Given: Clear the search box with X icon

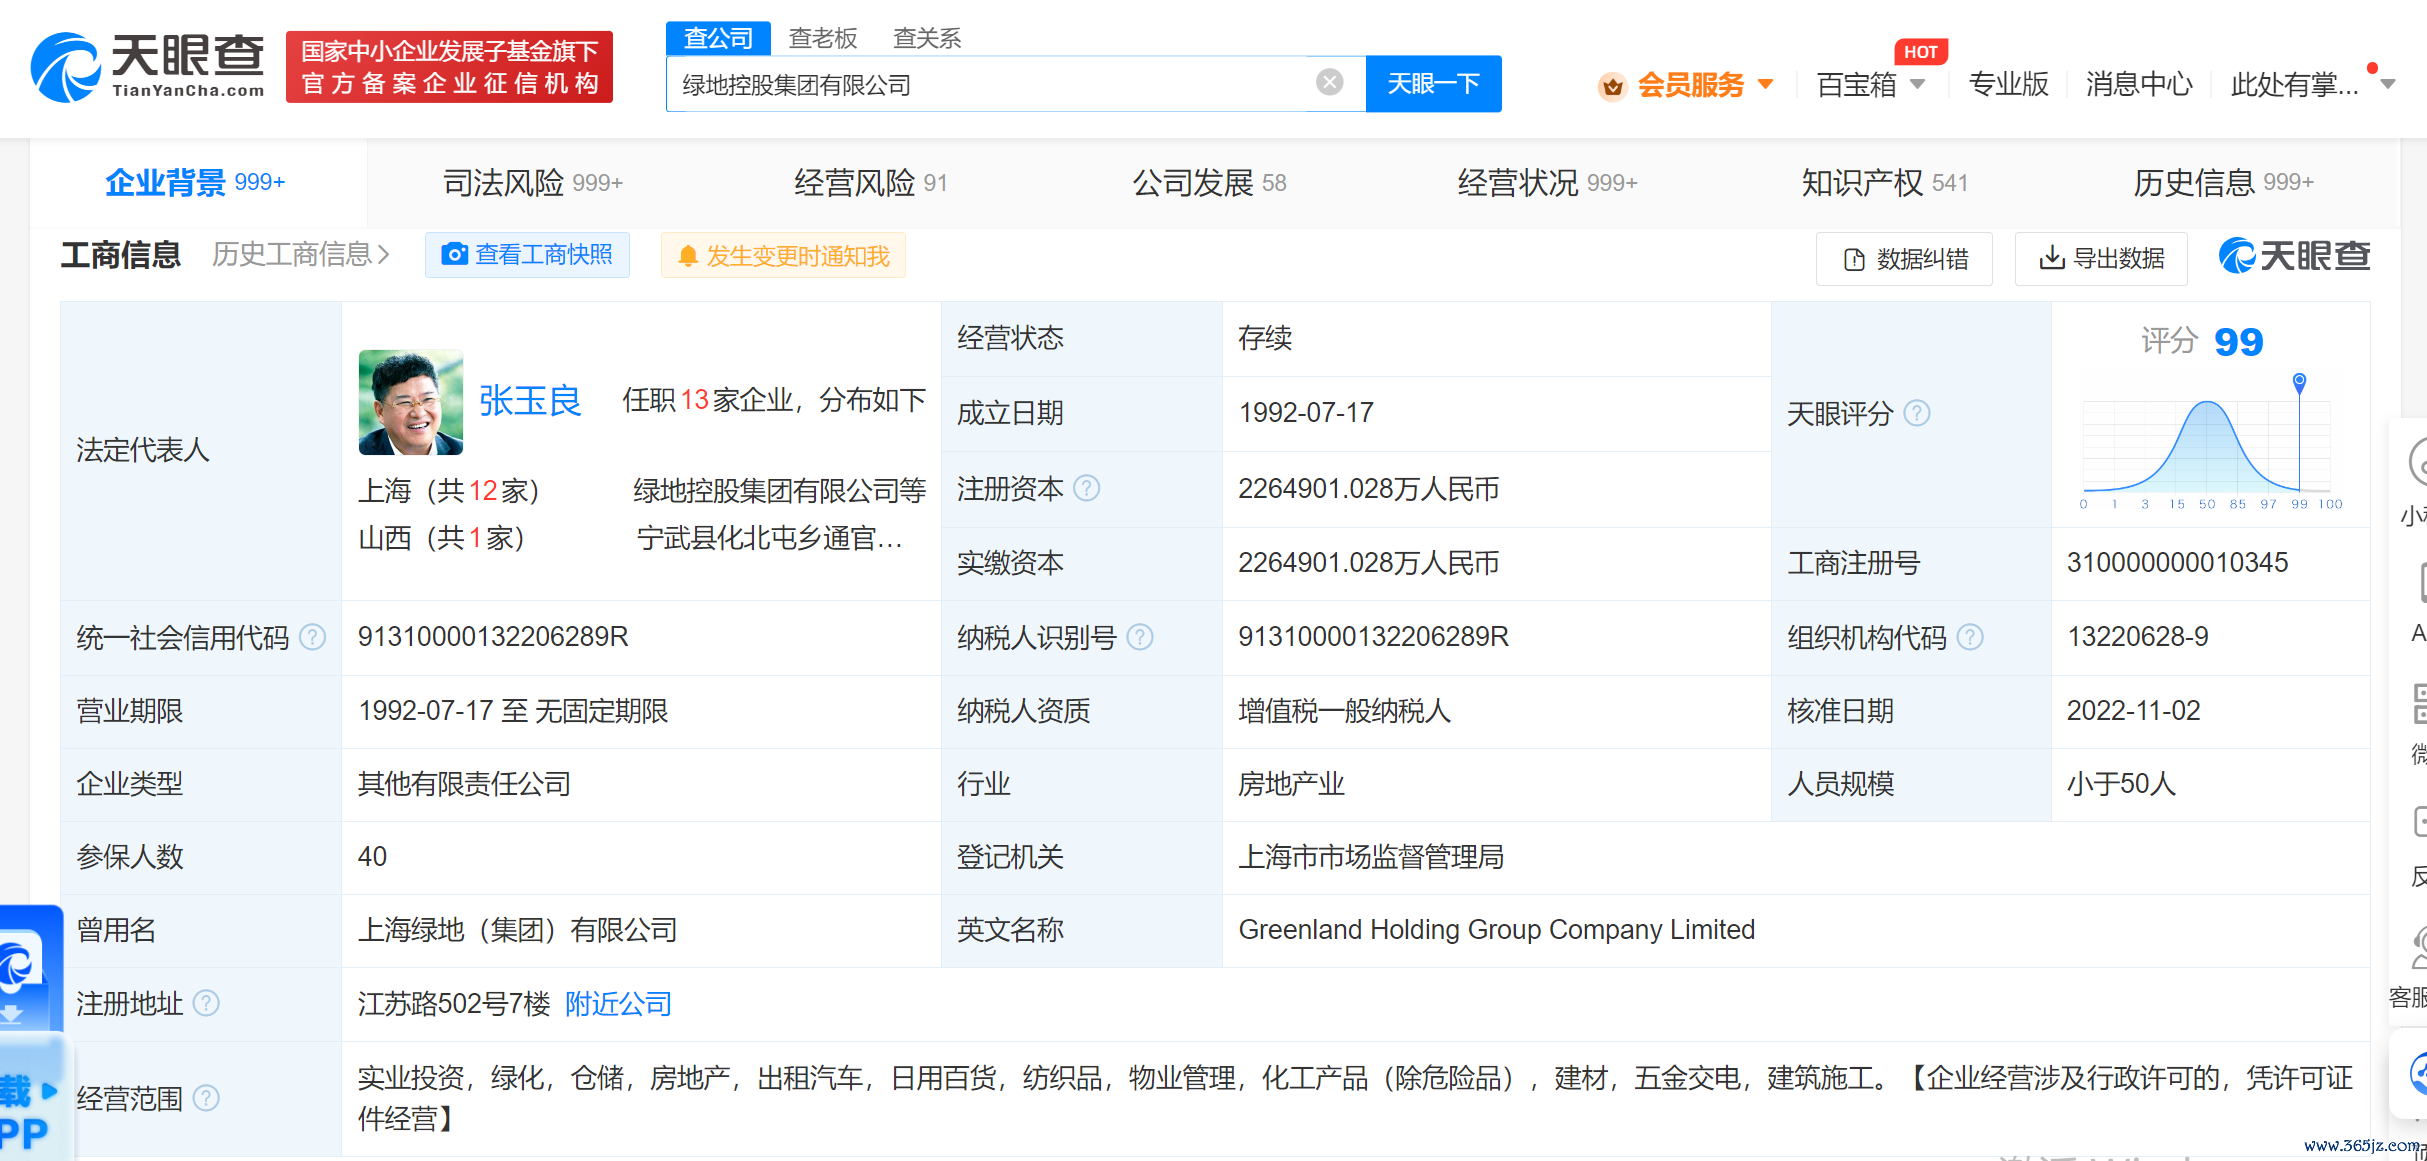Looking at the screenshot, I should pos(1329,83).
